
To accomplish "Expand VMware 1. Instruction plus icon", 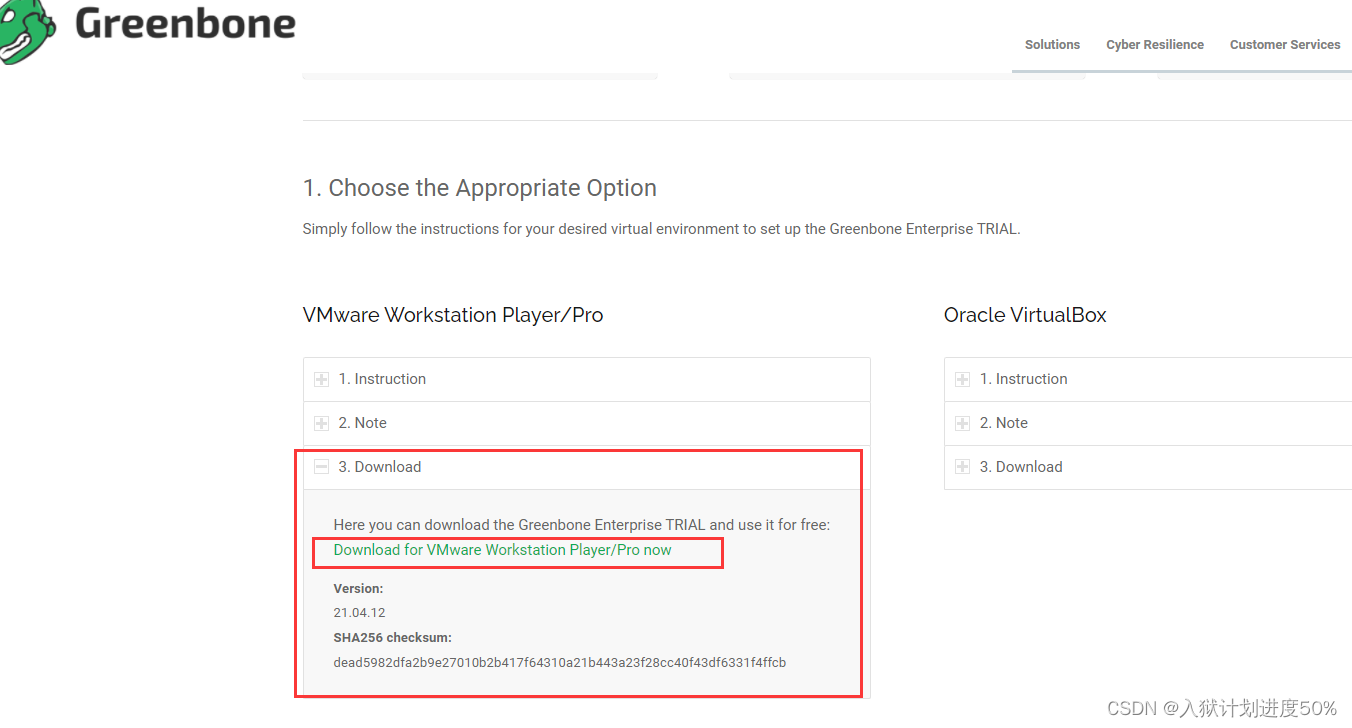I will (321, 380).
